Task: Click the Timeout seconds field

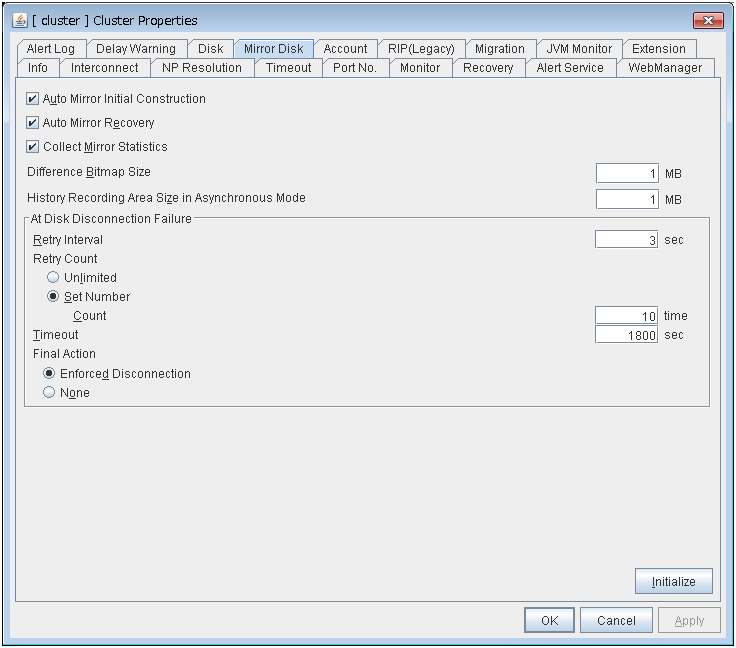Action: tap(627, 335)
